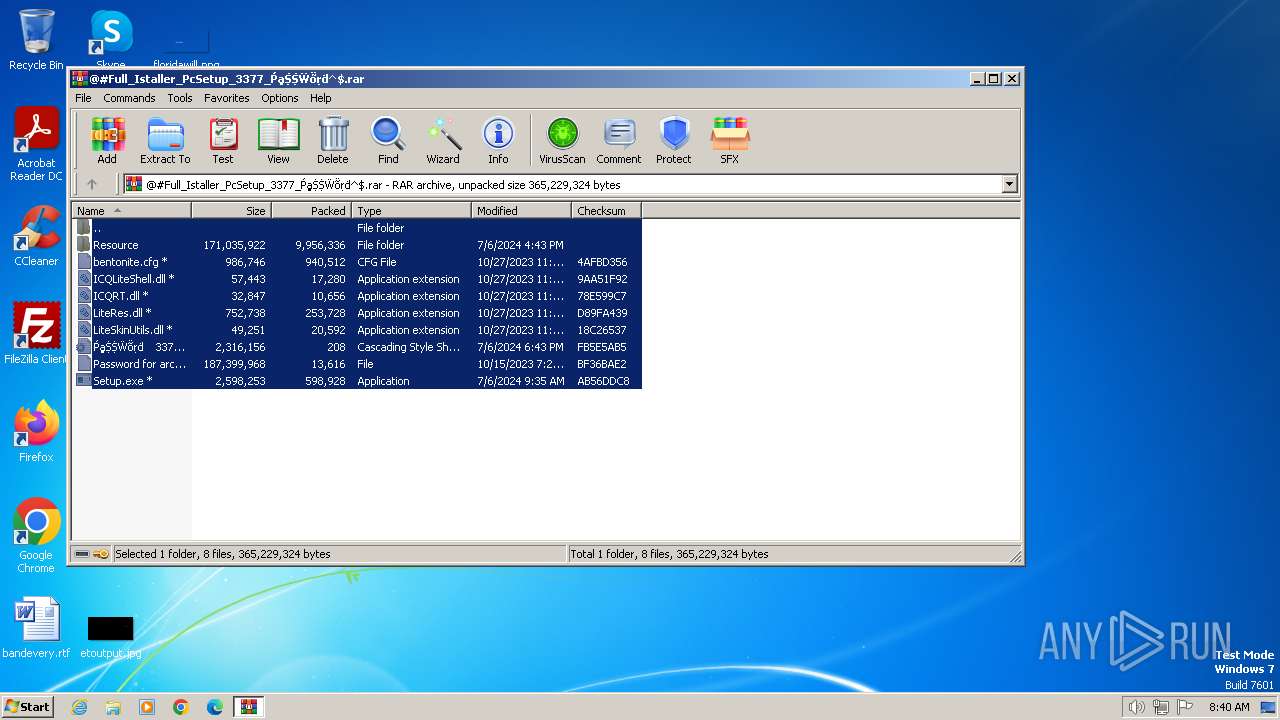Click the taskbar clock 8:40 AM

tap(1229, 707)
